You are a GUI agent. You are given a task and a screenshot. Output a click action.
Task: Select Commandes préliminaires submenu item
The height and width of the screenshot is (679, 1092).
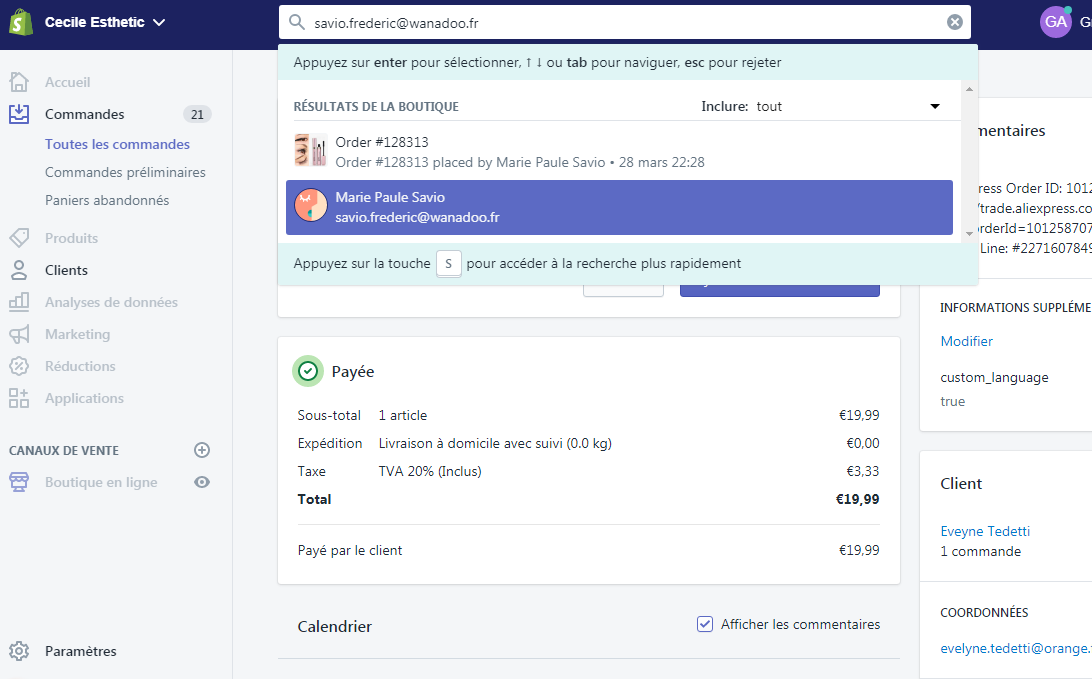tap(125, 172)
